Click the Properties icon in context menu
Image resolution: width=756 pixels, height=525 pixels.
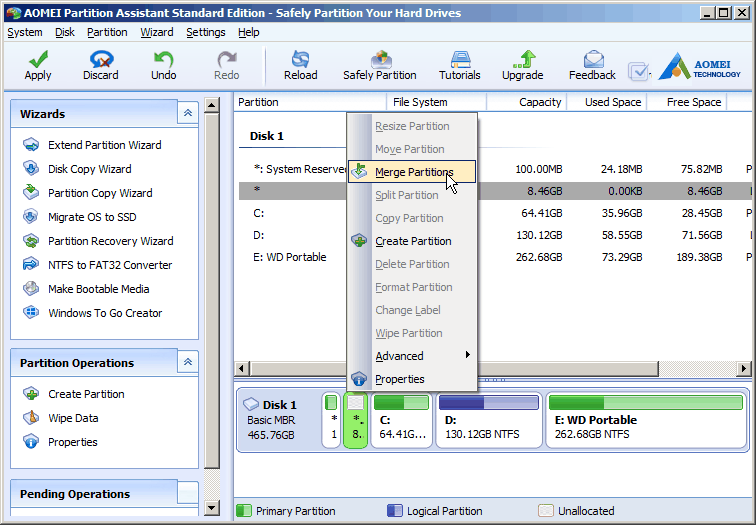click(x=359, y=379)
